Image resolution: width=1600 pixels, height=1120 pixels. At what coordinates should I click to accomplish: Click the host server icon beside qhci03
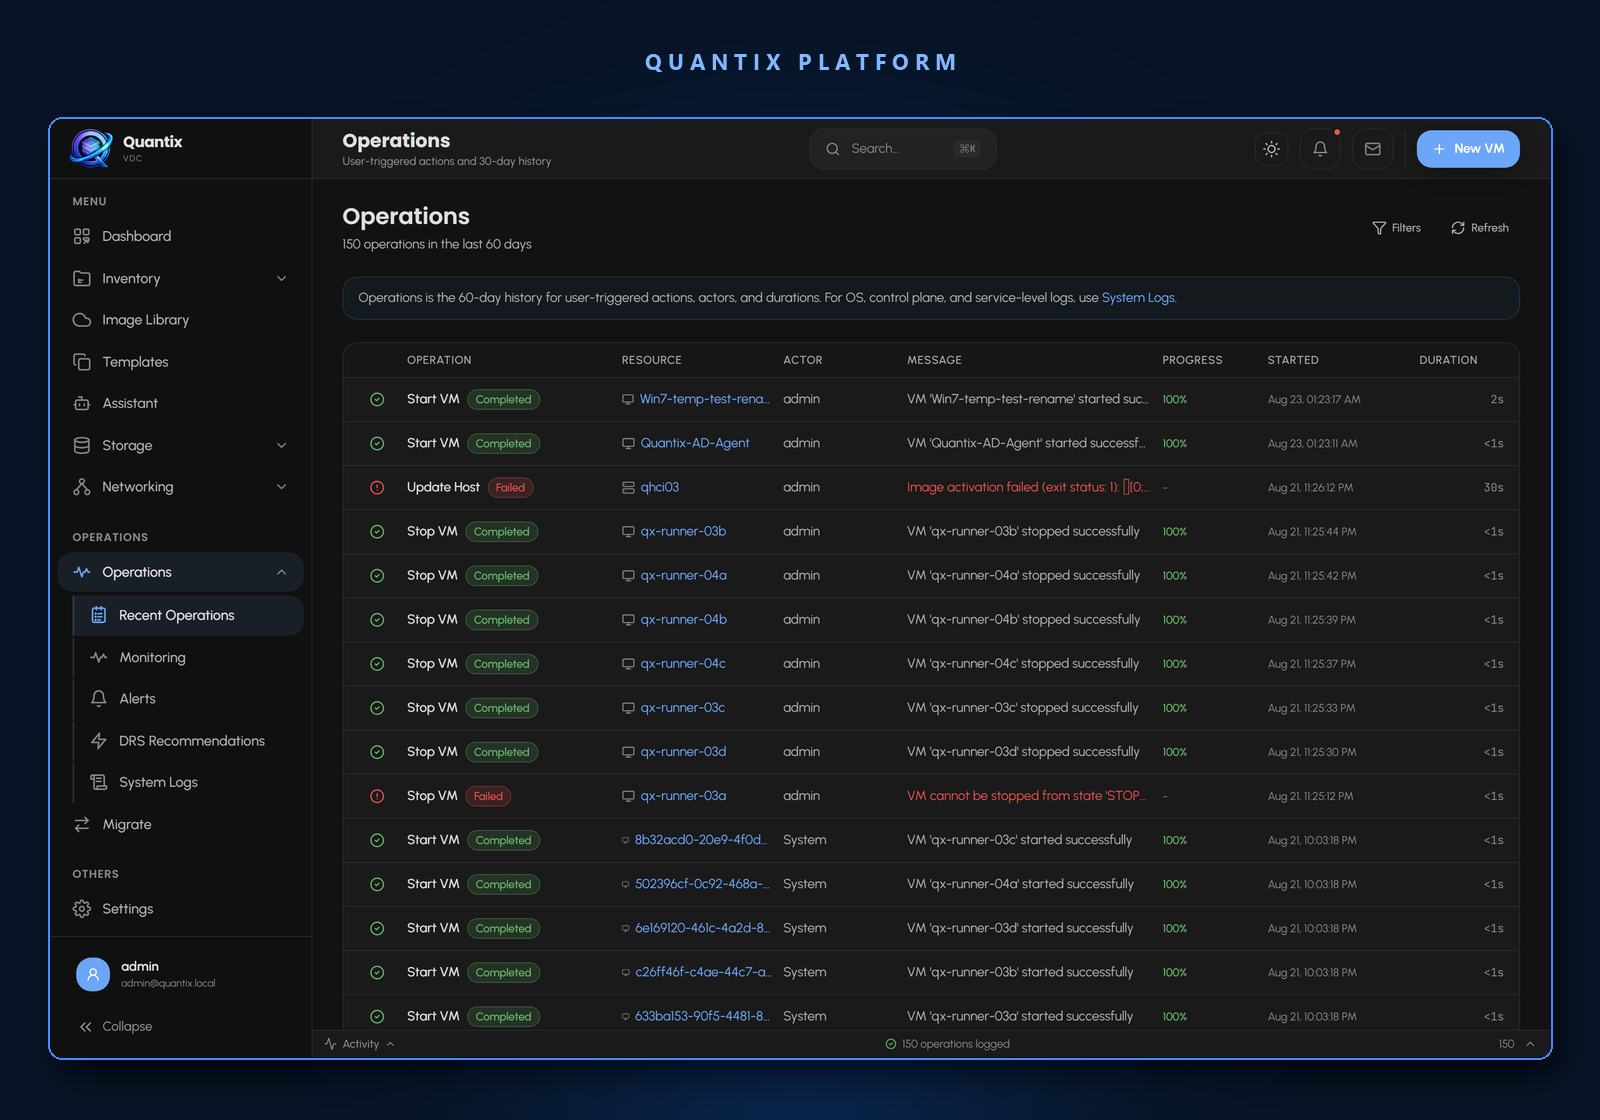pyautogui.click(x=628, y=488)
